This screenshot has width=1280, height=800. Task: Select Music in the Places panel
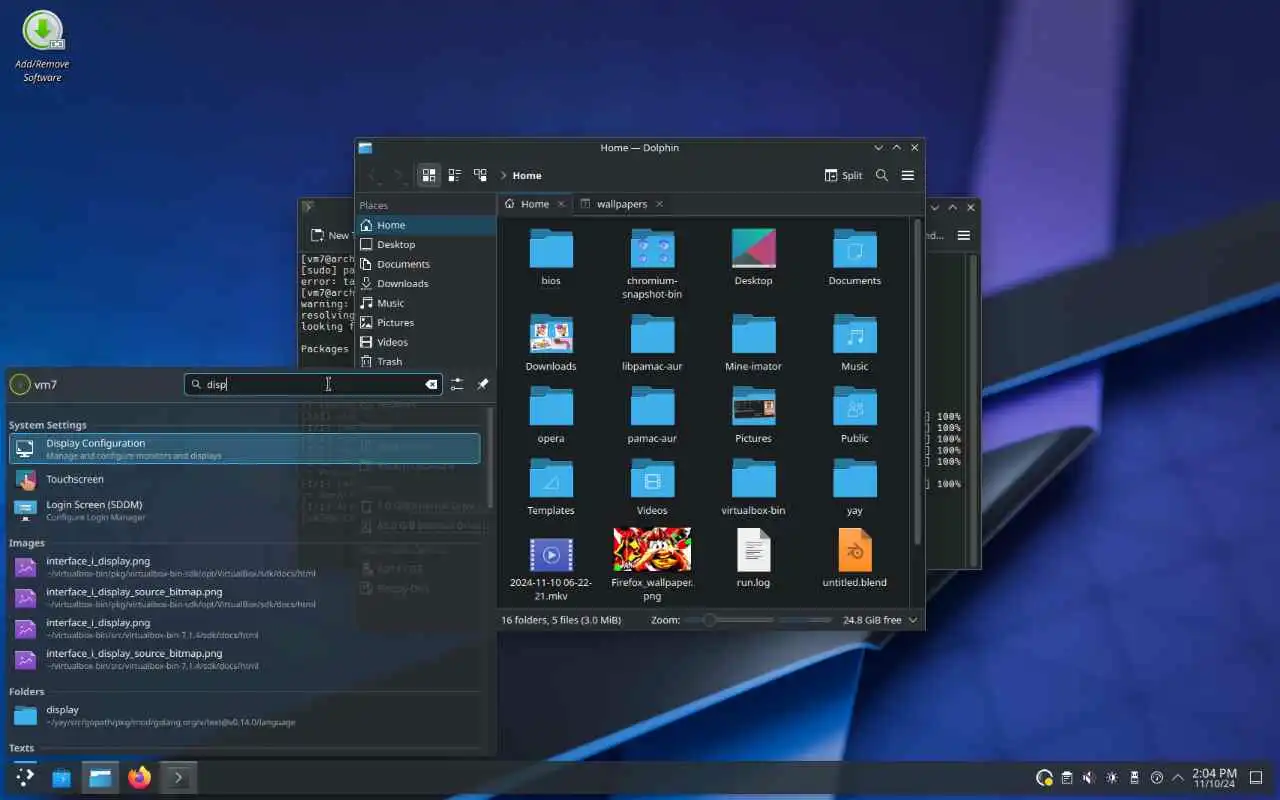pos(426,303)
